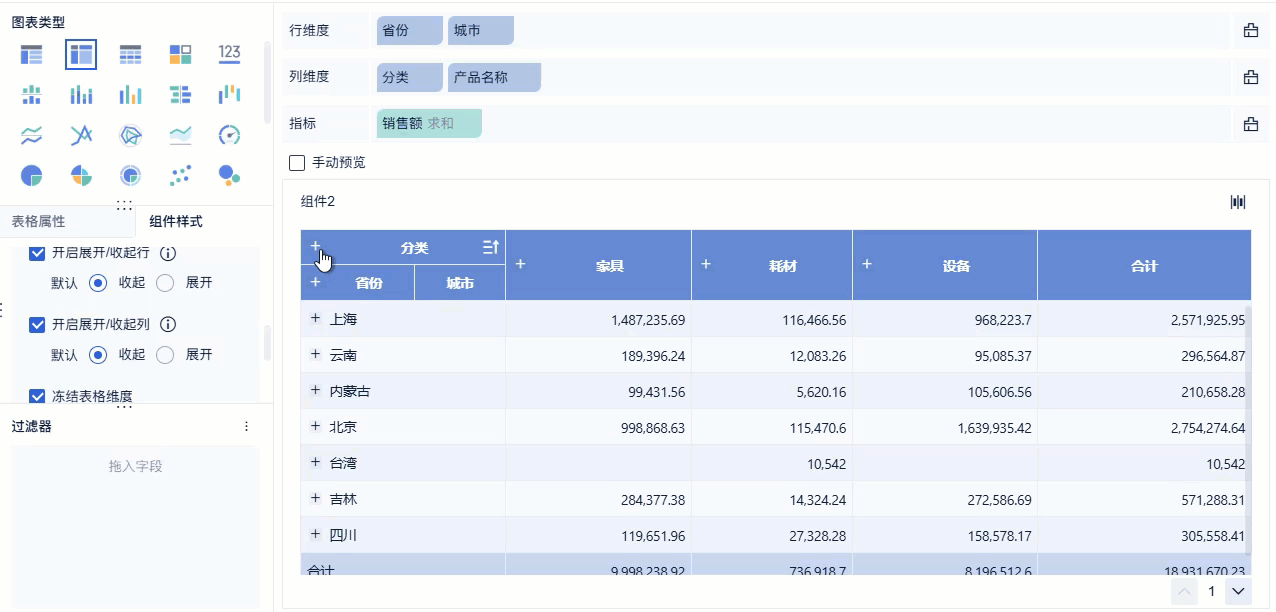Viewport: 1276px width, 612px height.
Task: Choose the radar chart type icon
Action: (x=130, y=135)
